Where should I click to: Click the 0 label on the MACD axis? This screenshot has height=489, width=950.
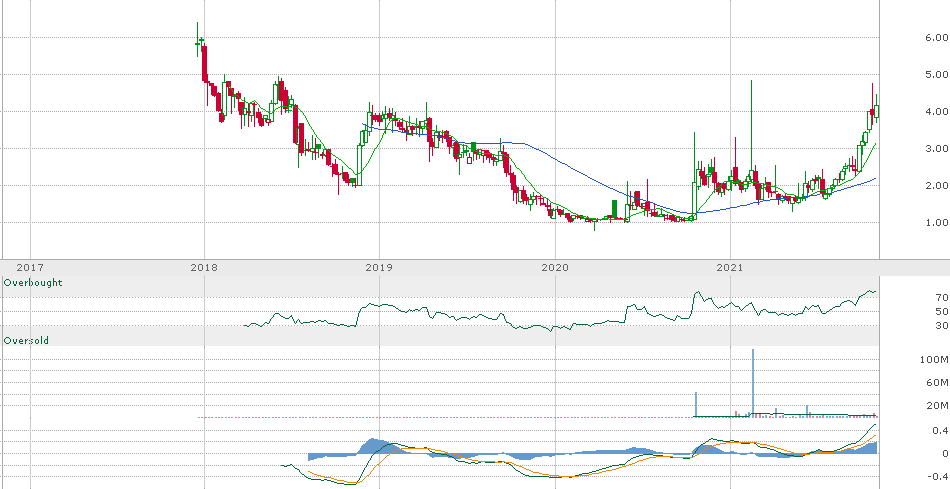pyautogui.click(x=945, y=454)
